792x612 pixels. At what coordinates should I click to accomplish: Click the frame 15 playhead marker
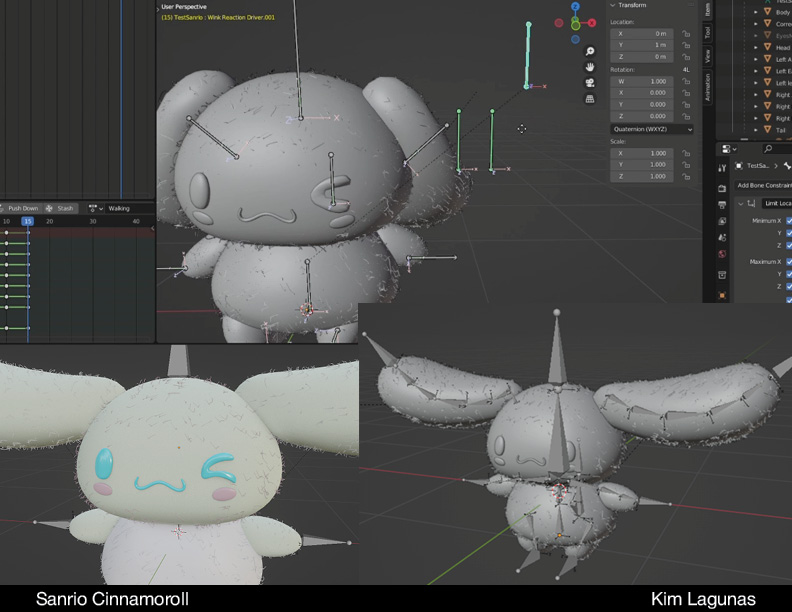point(27,221)
